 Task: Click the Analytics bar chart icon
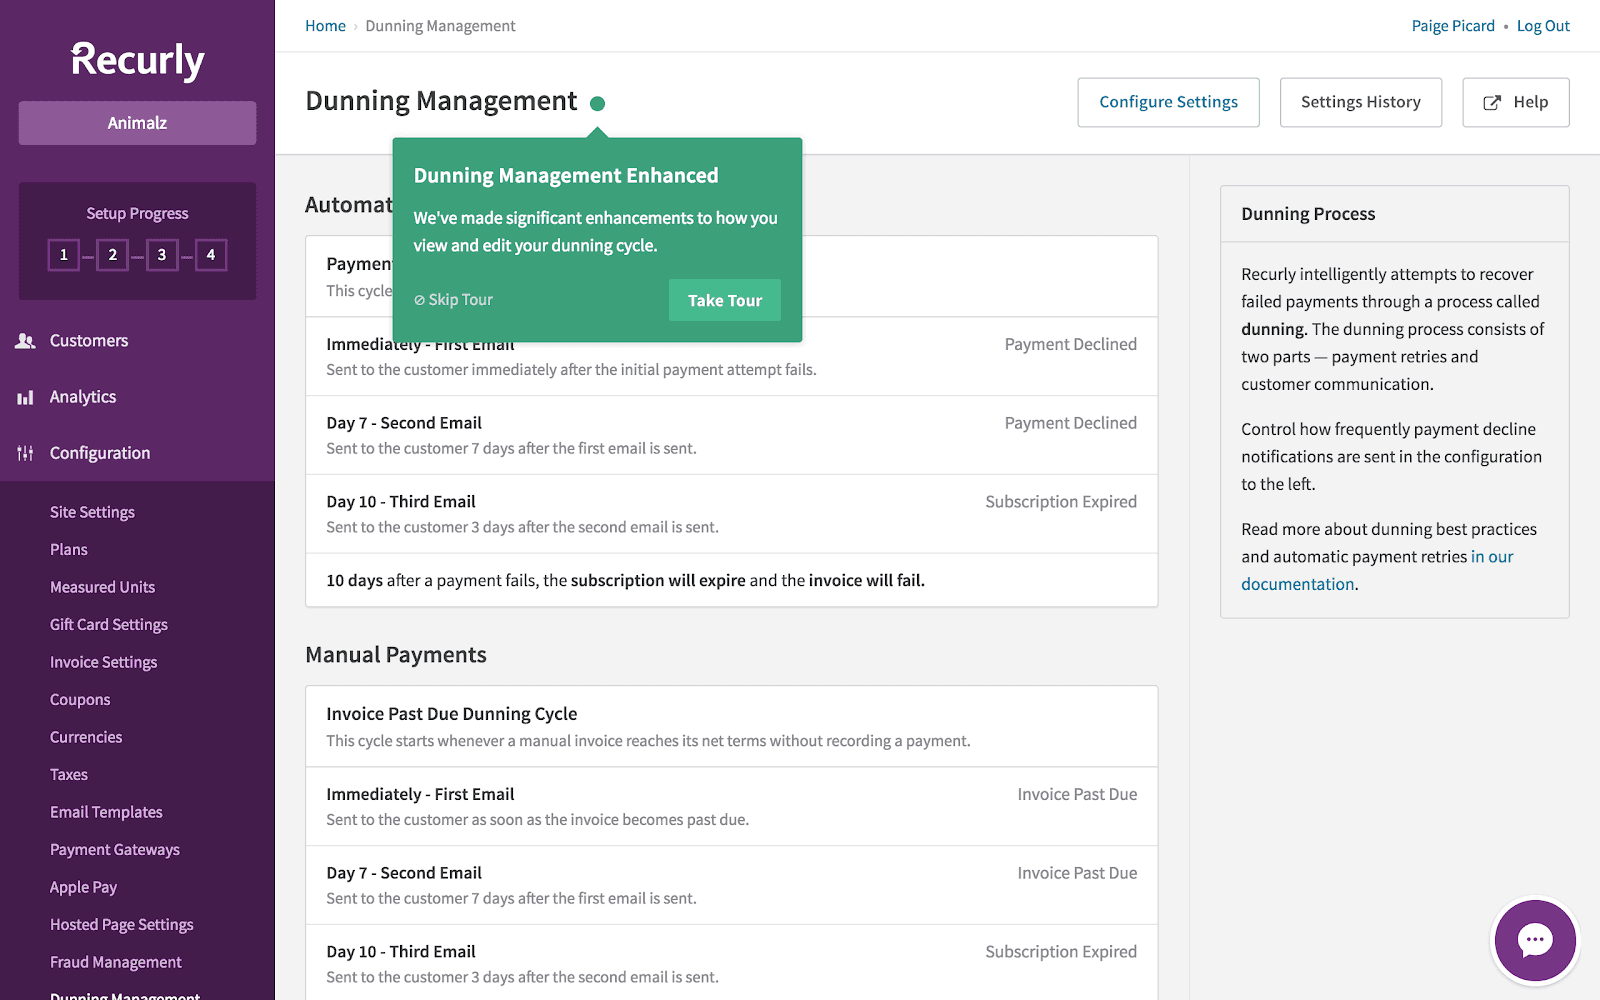pyautogui.click(x=26, y=397)
